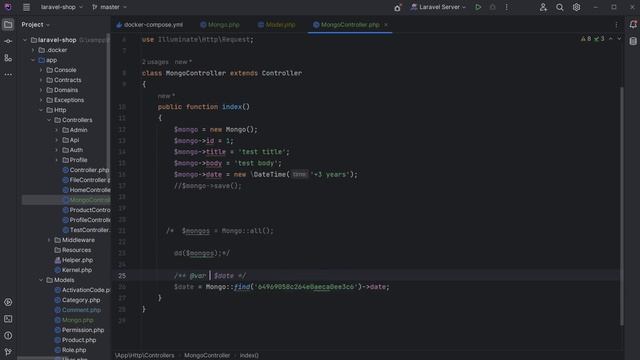Screen dimensions: 640x360
Task: Select ProductController file in tree
Action: click(x=86, y=210)
